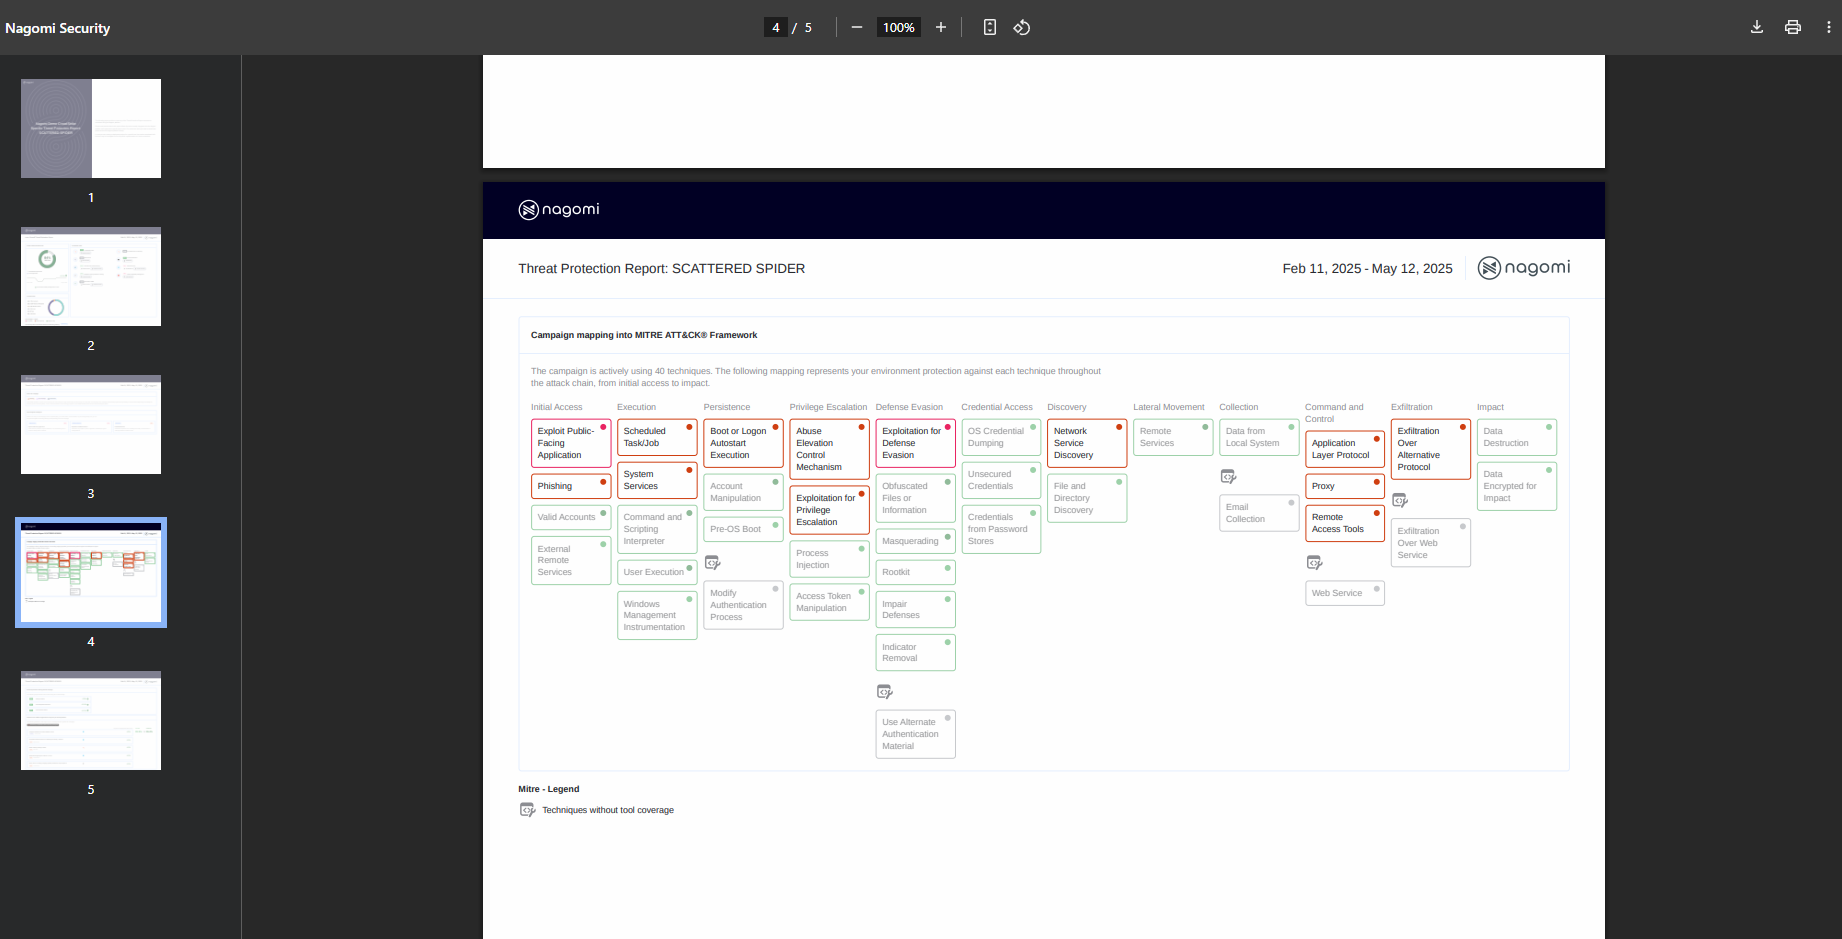
Task: Click Exploitation for Privilege Escalation card
Action: (x=829, y=510)
